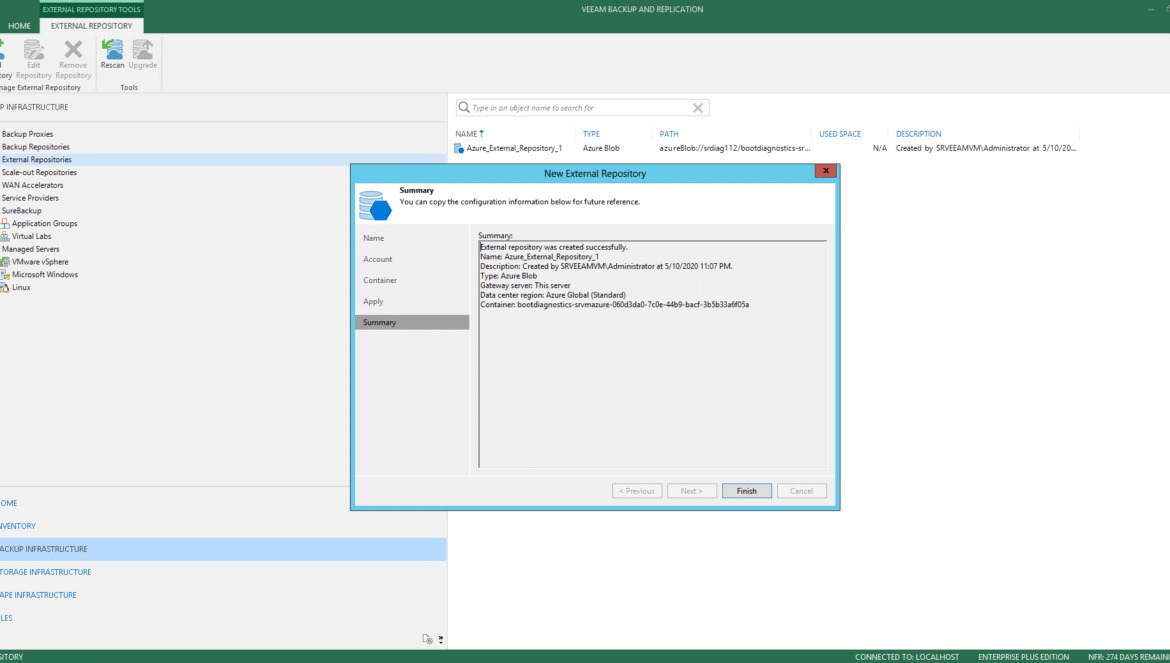This screenshot has height=663, width=1170.
Task: Select Backup Repositories in the tree
Action: pos(36,147)
